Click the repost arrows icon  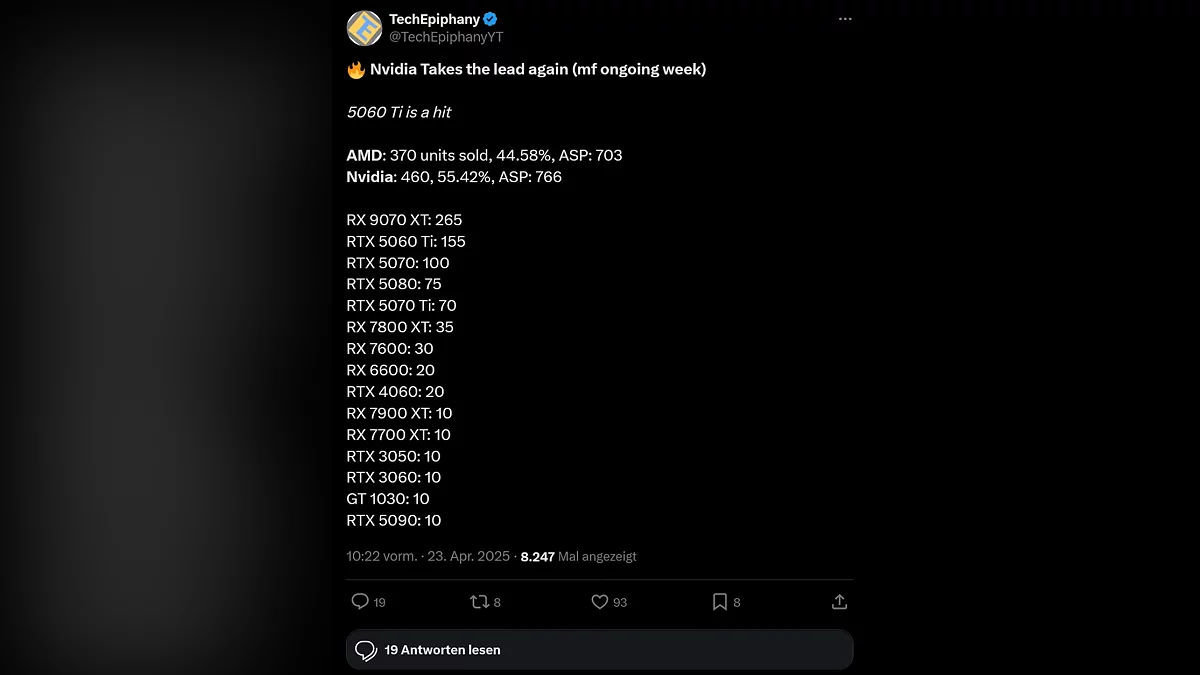click(x=479, y=601)
